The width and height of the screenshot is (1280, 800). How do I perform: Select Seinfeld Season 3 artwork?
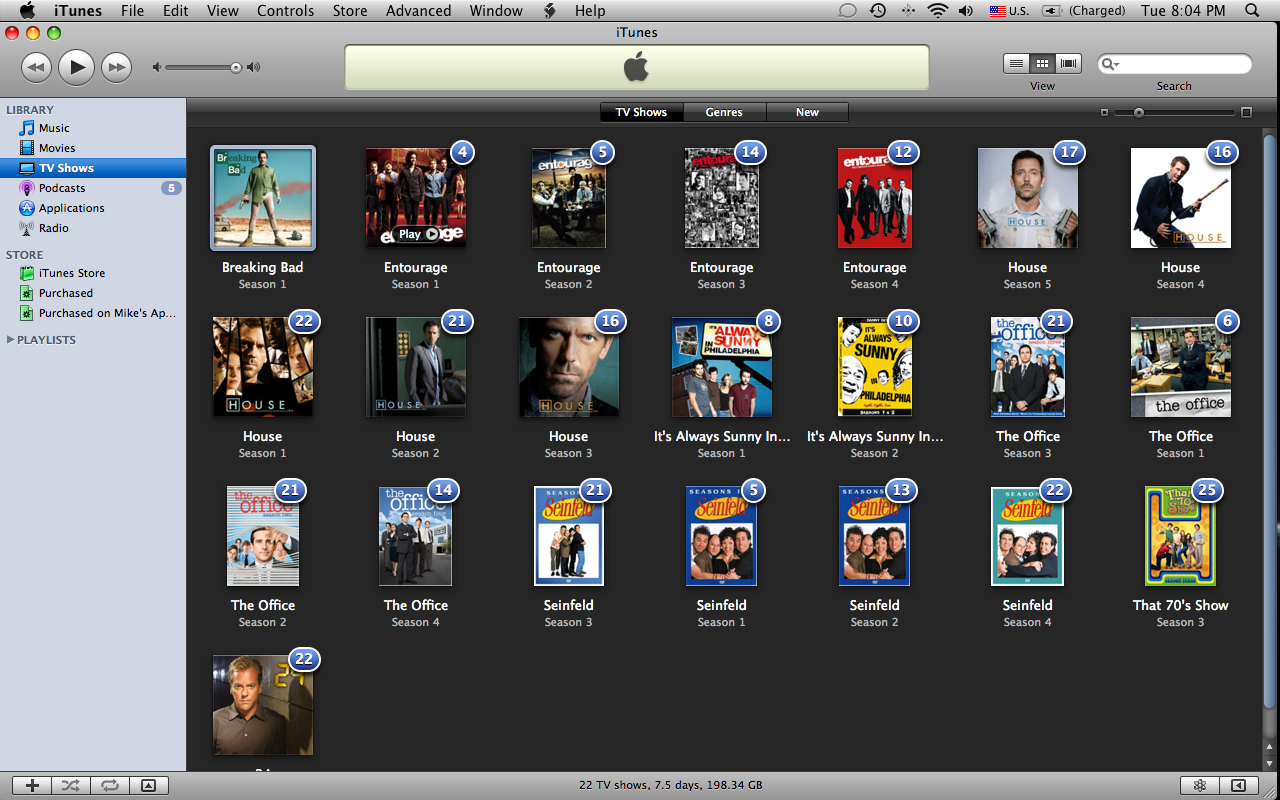click(569, 536)
